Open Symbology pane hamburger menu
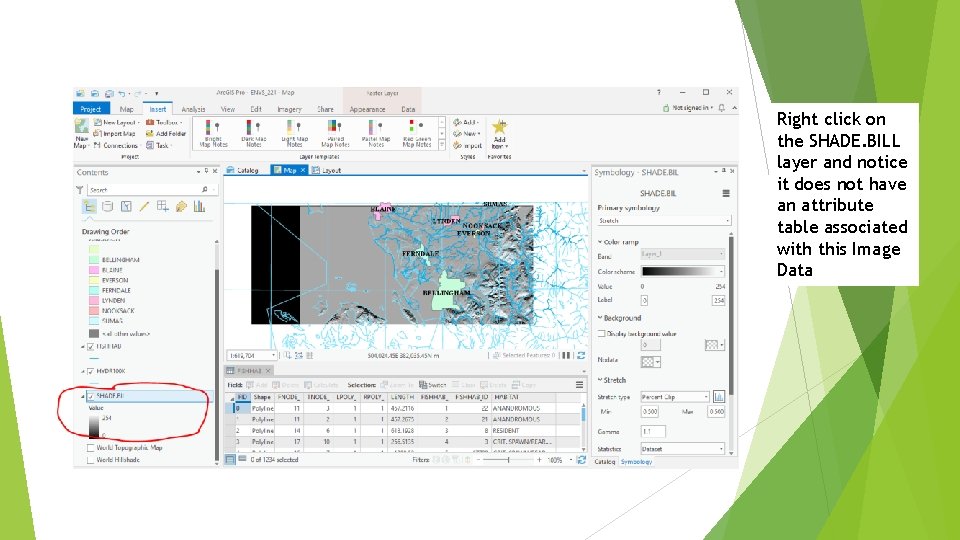Viewport: 960px width, 540px height. (726, 193)
